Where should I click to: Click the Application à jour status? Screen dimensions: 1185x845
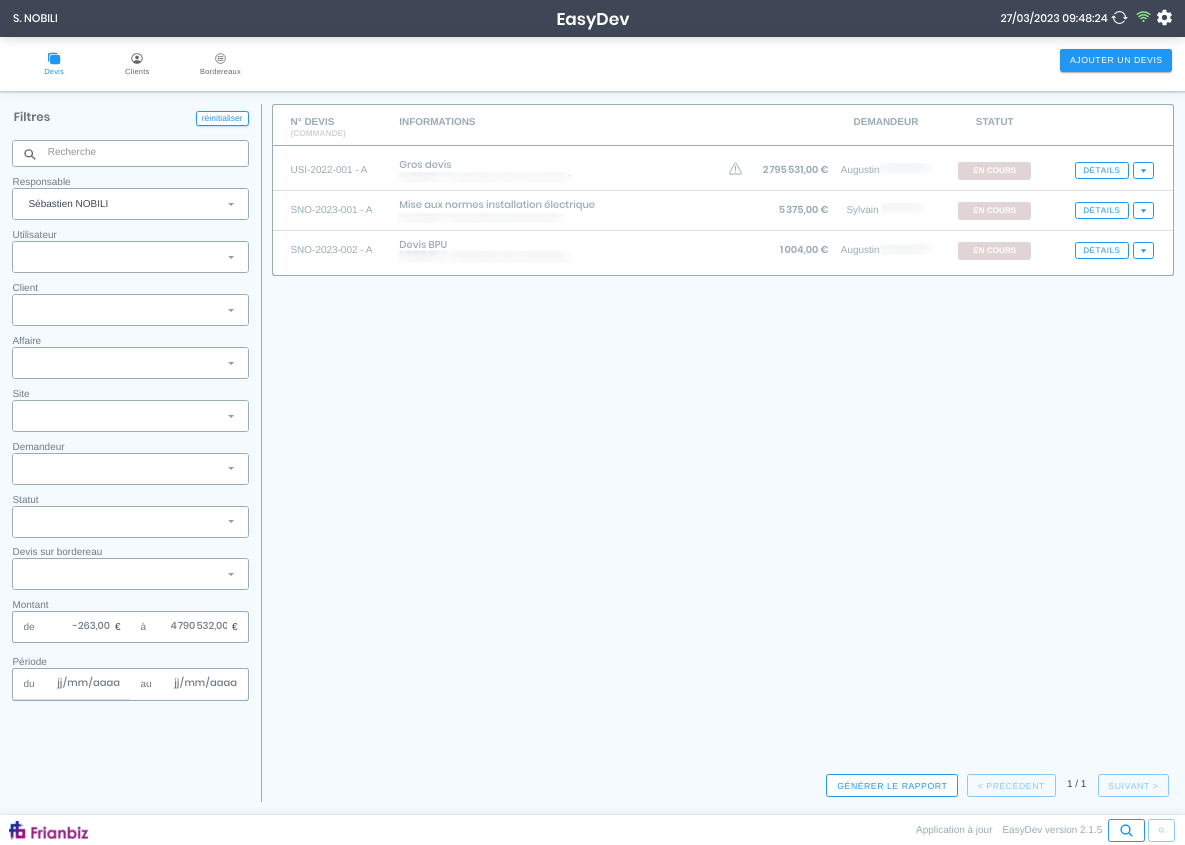954,830
